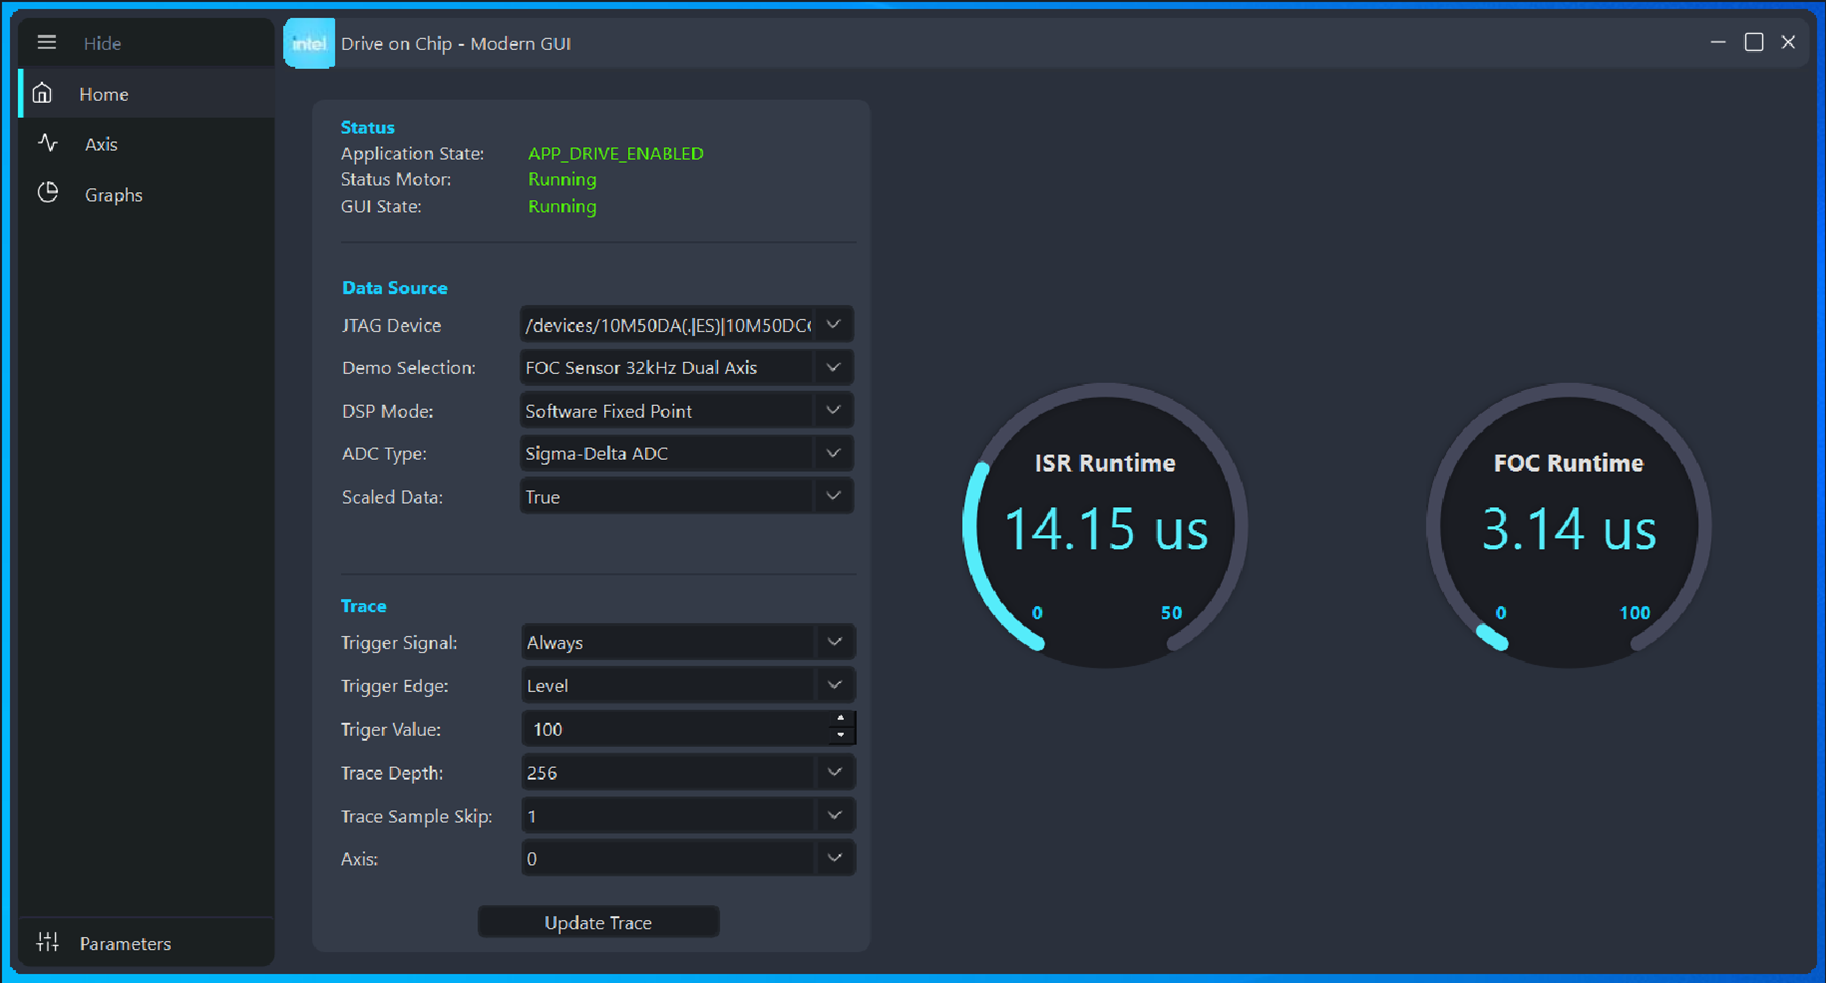
Task: Switch to the Graphs page
Action: coord(113,195)
